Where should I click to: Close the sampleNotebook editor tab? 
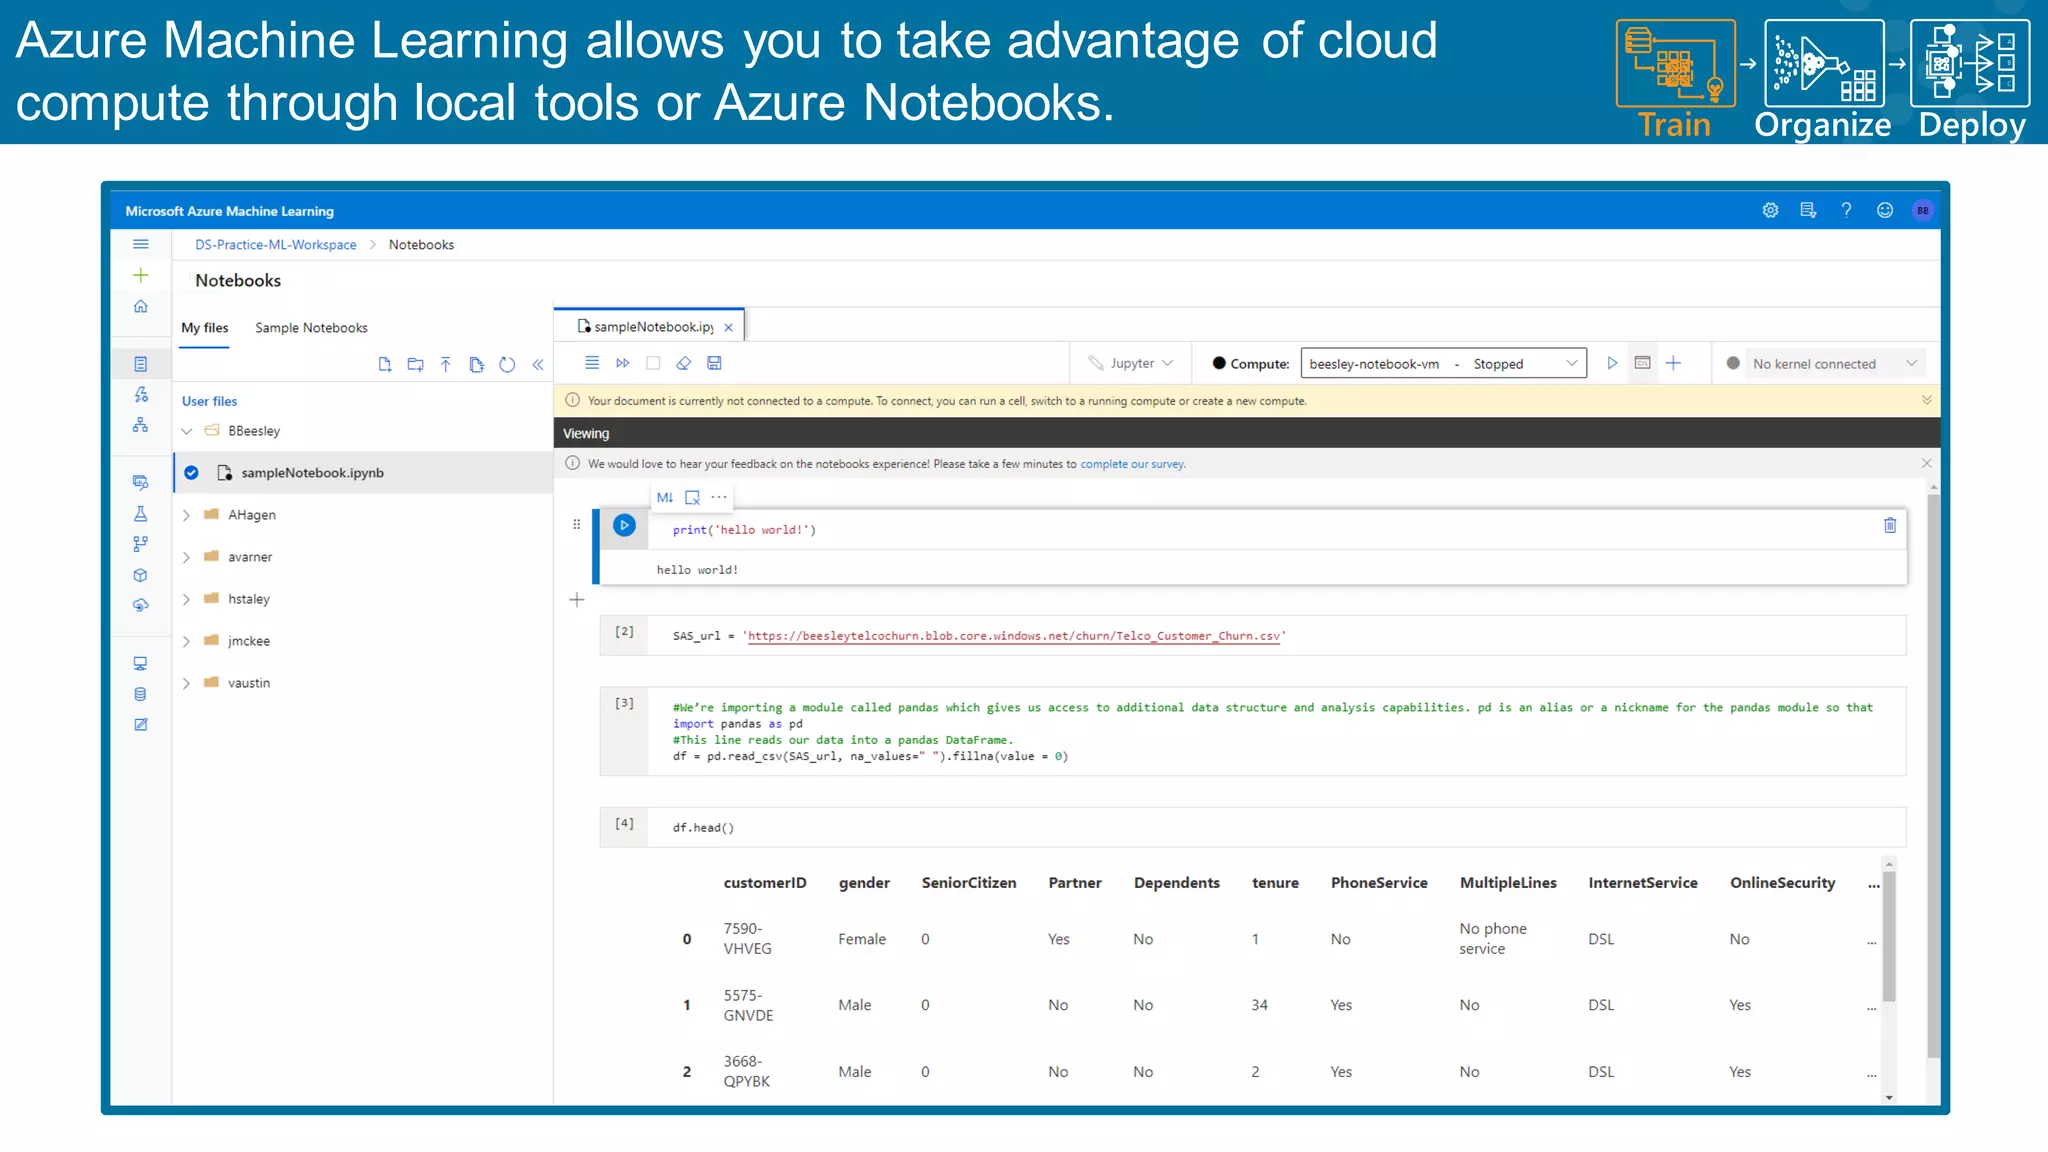[729, 327]
